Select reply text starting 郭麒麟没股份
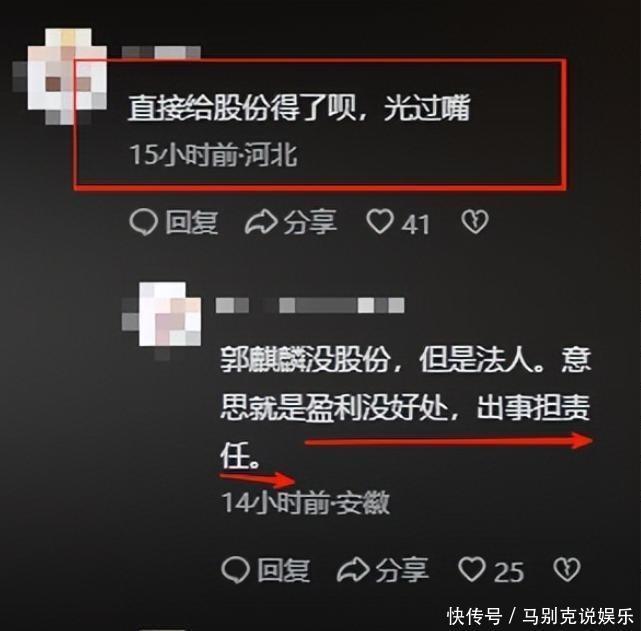 point(406,408)
